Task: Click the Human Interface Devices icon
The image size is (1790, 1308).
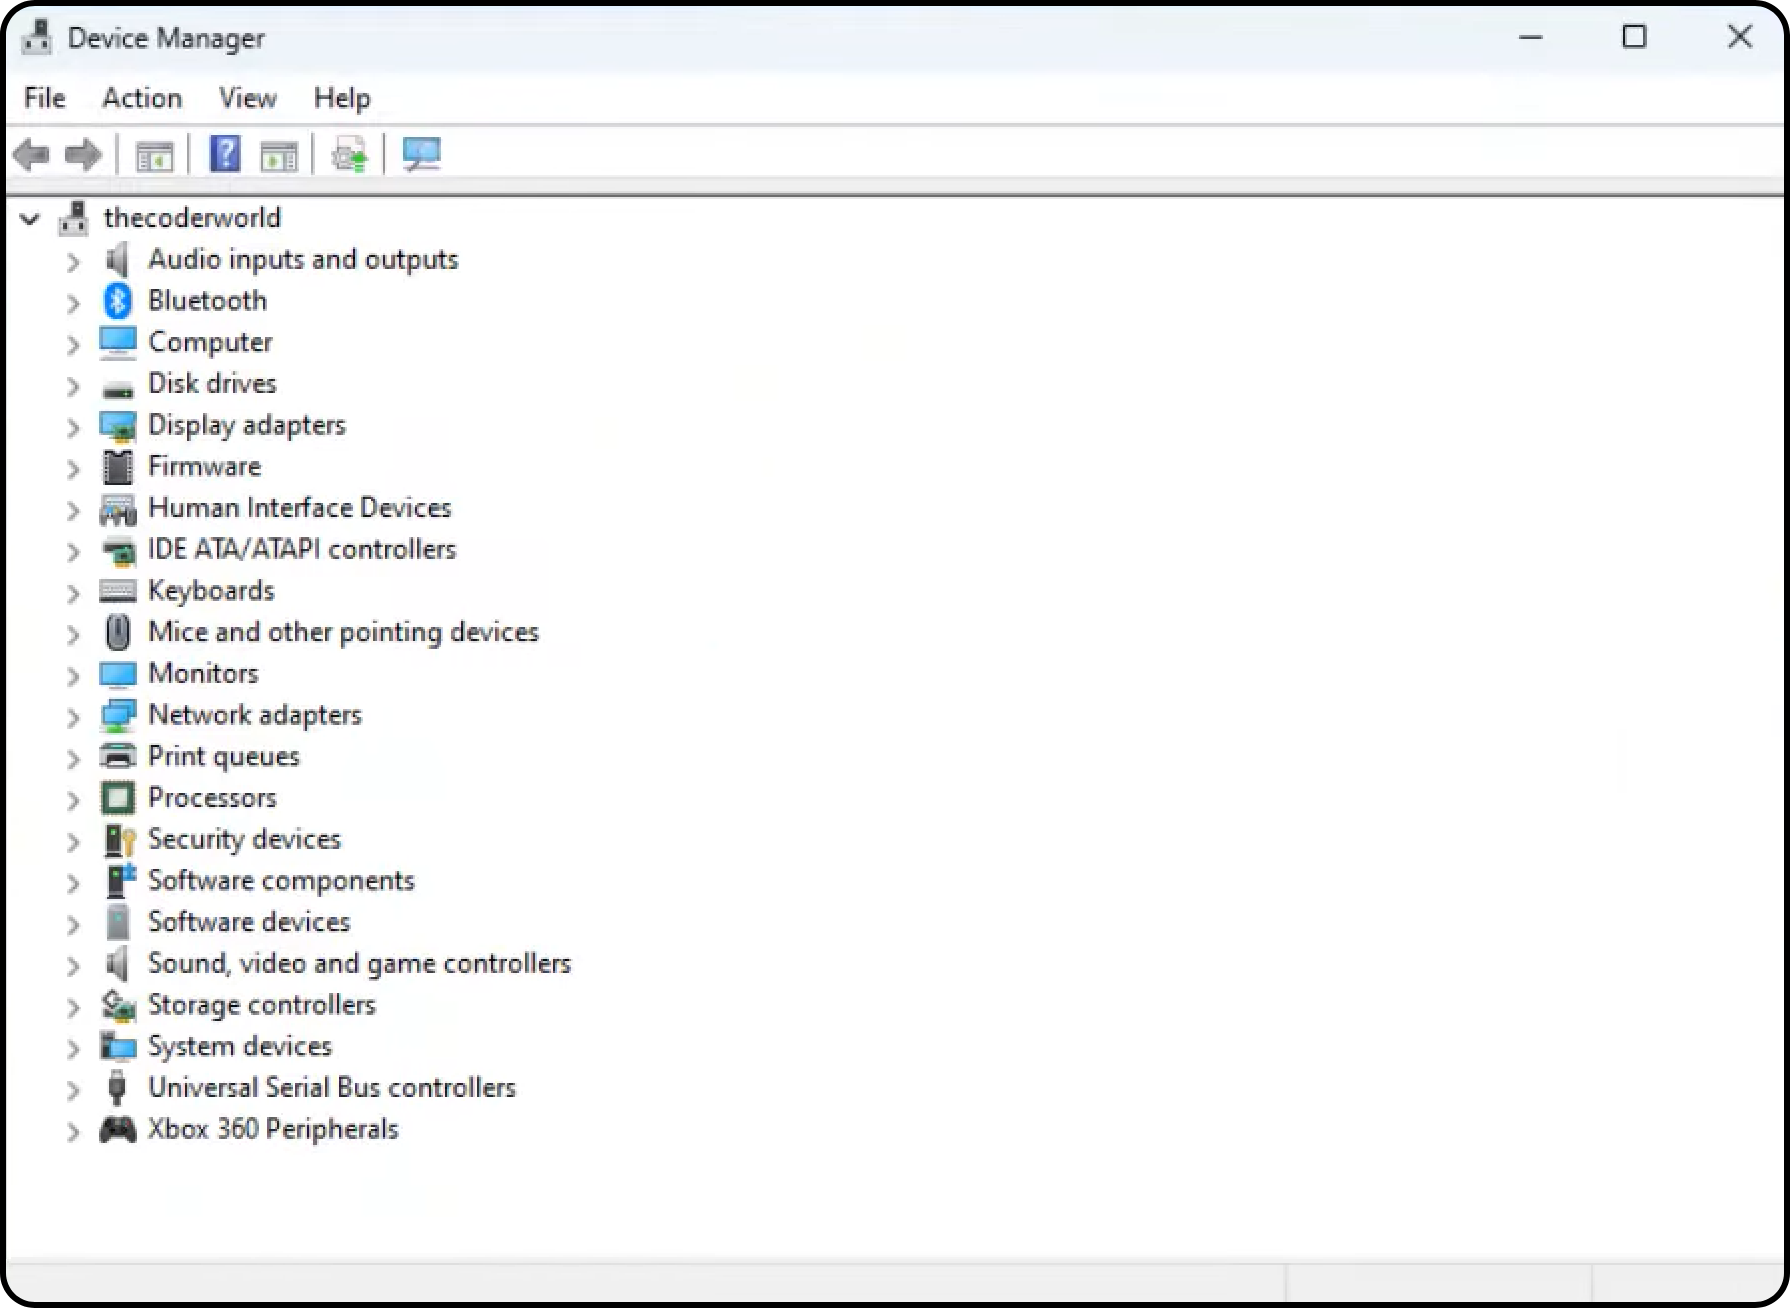Action: coord(118,510)
